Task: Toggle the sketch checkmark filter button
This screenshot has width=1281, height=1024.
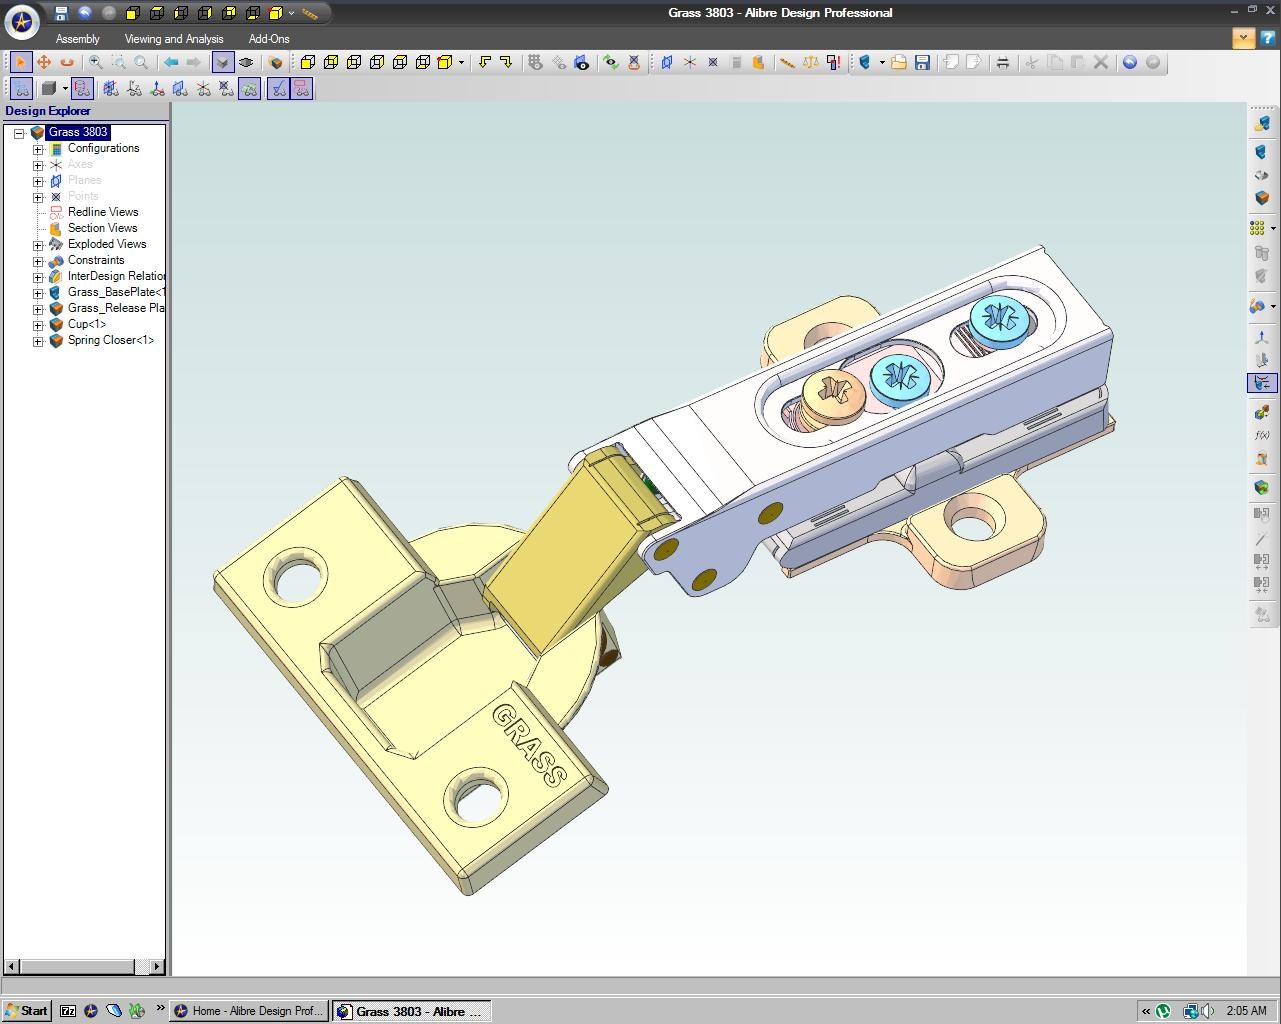Action: click(x=278, y=88)
